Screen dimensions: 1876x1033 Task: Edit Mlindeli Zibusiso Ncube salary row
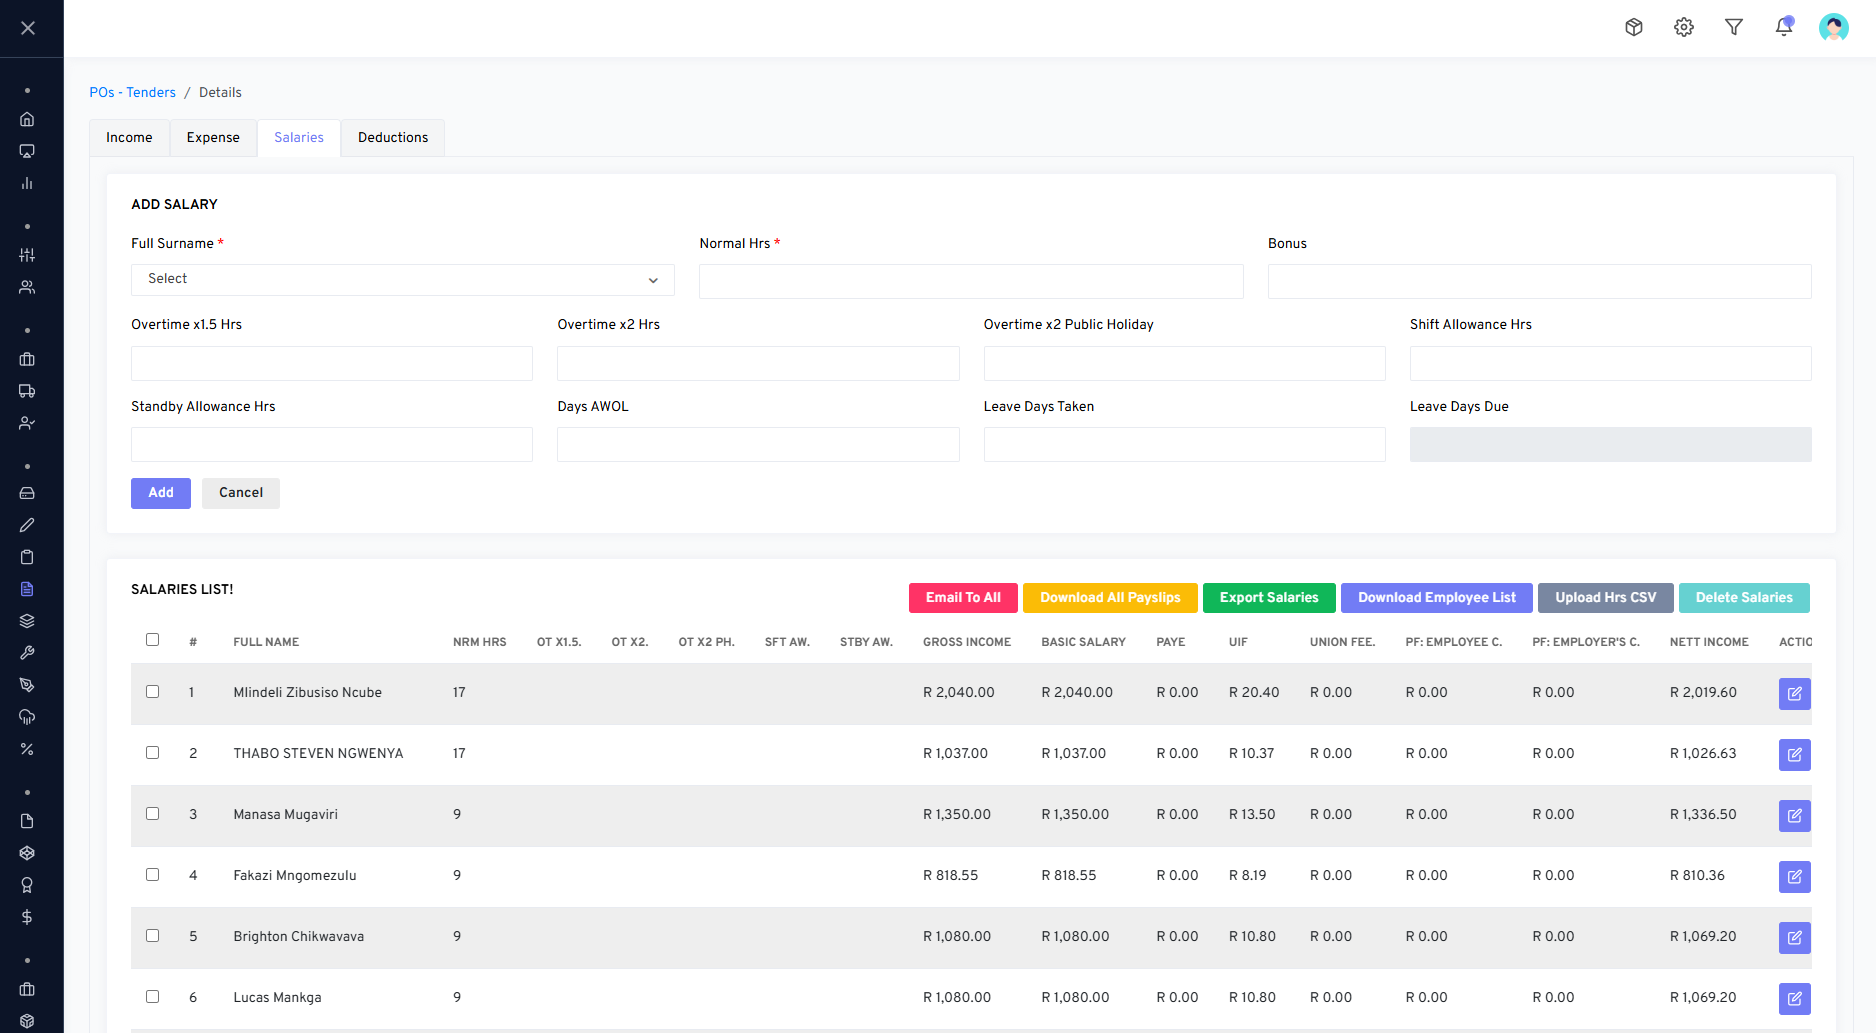pyautogui.click(x=1795, y=693)
